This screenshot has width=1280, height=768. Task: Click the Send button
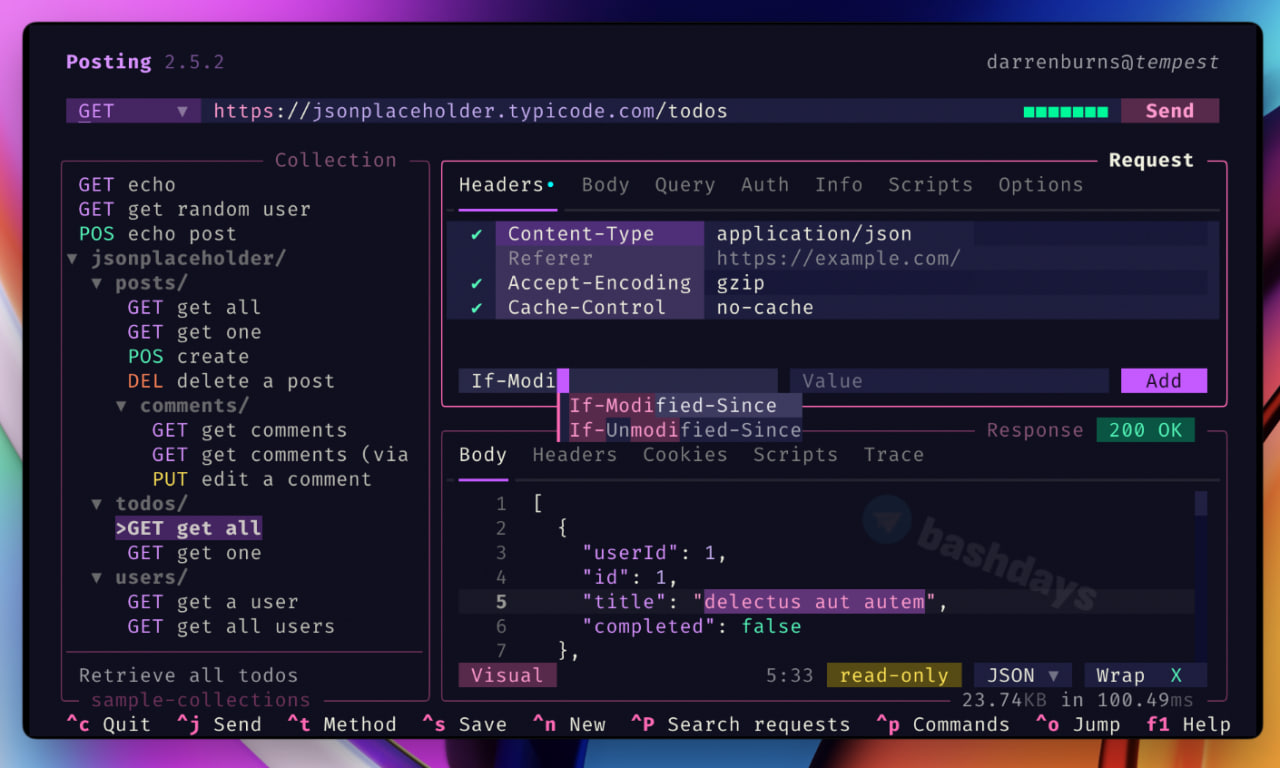(x=1169, y=111)
